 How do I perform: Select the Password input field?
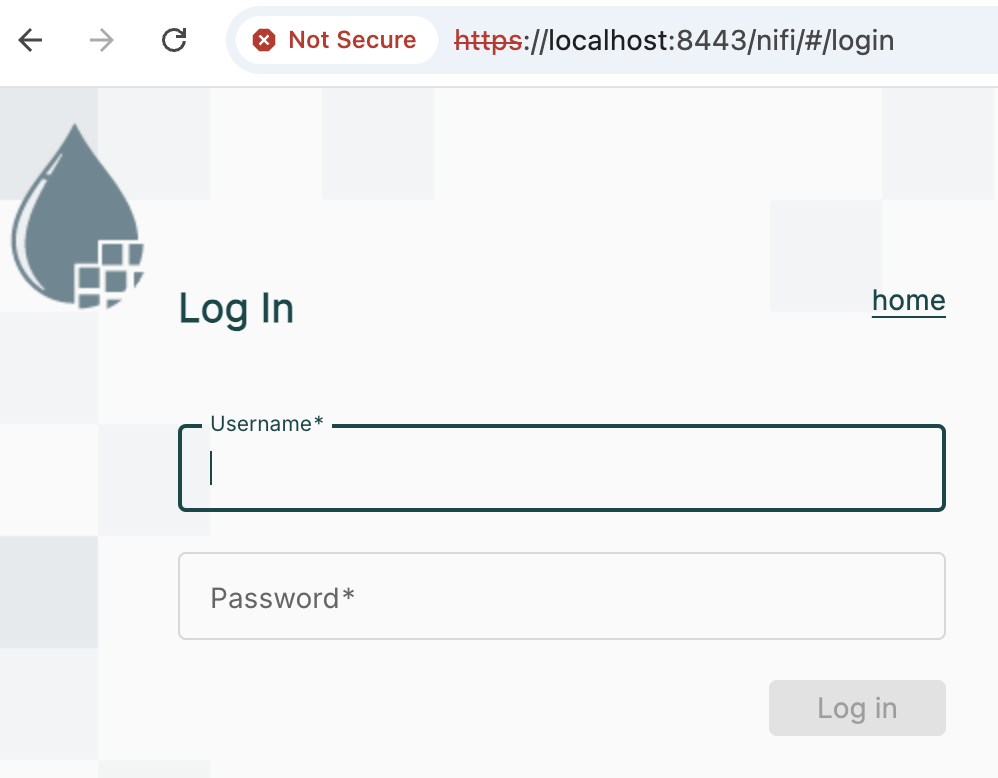click(x=561, y=596)
